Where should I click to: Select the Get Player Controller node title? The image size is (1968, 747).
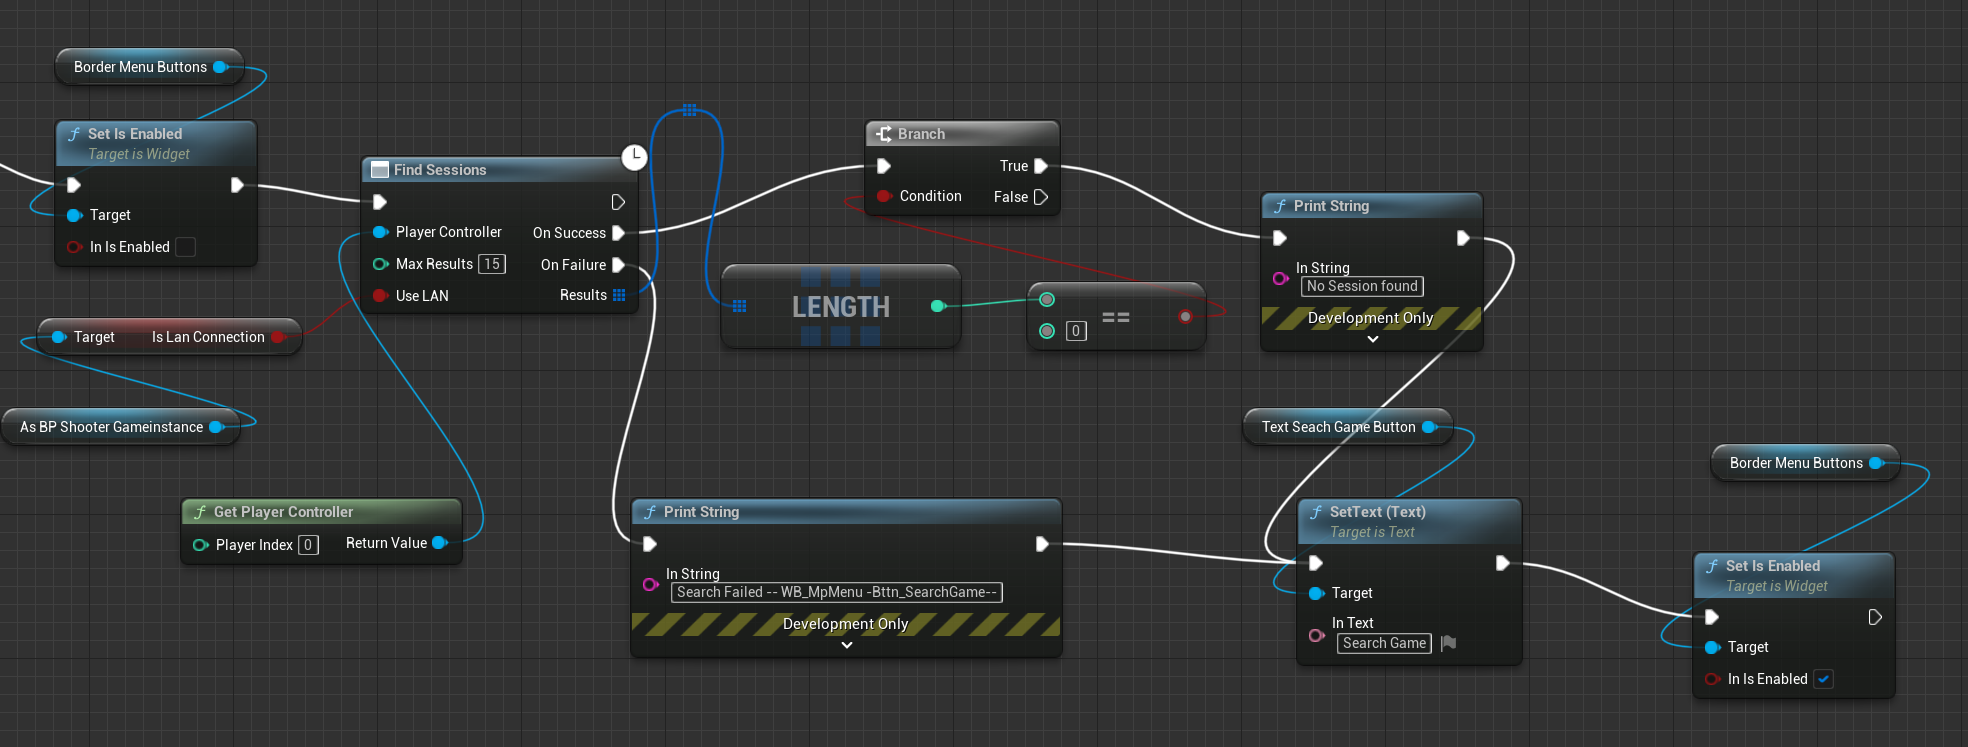[x=283, y=512]
